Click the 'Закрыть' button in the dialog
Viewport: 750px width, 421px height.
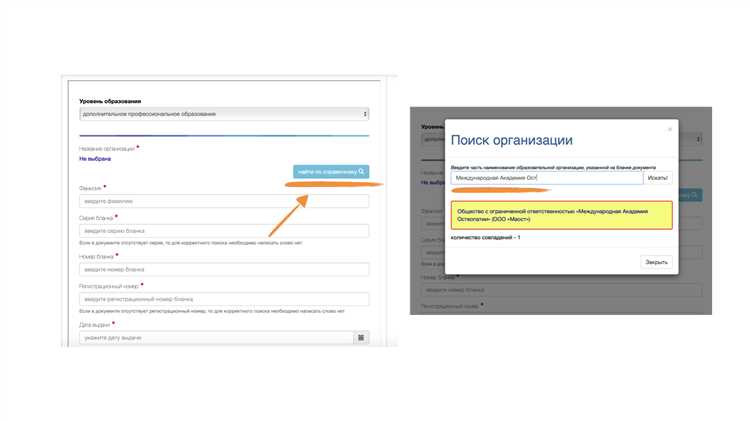(656, 262)
